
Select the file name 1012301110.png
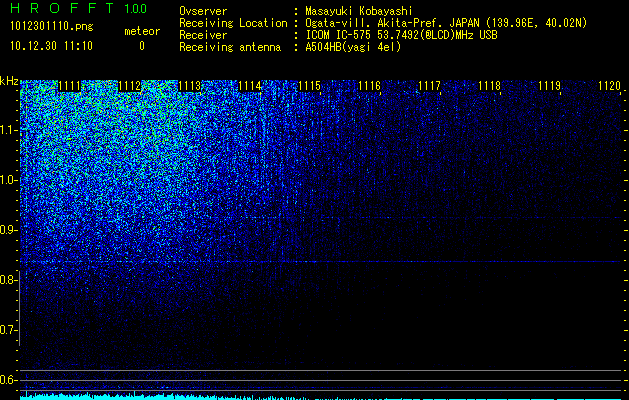(52, 27)
